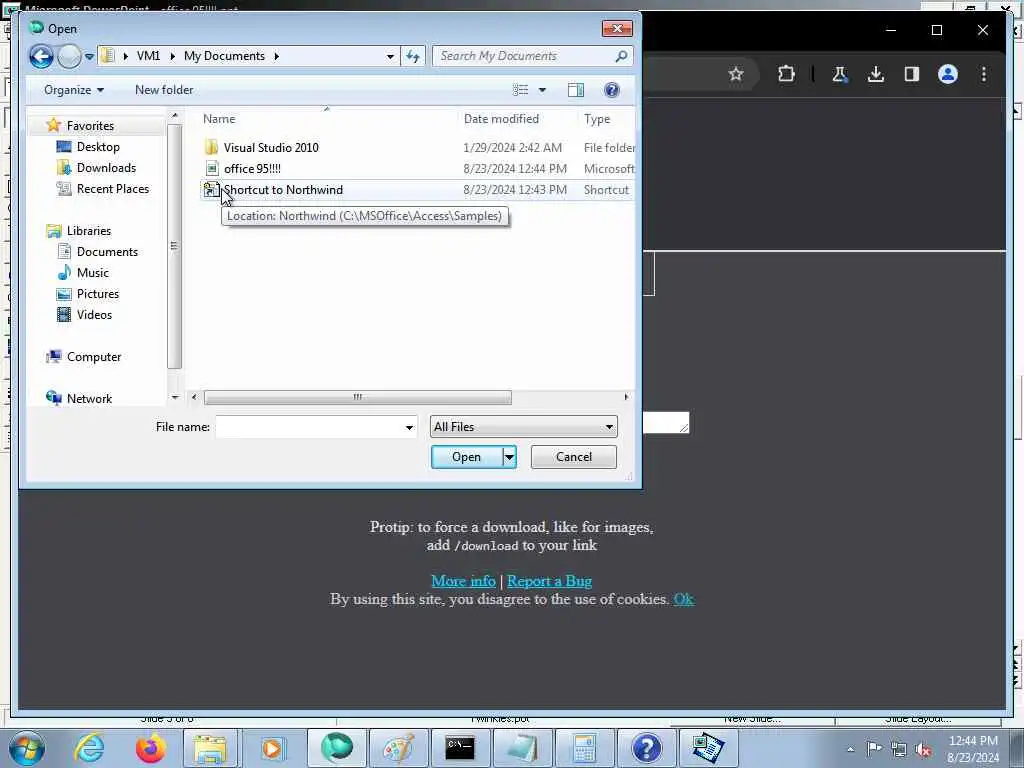Open Firefox from taskbar
Image resolution: width=1024 pixels, height=768 pixels.
150,748
